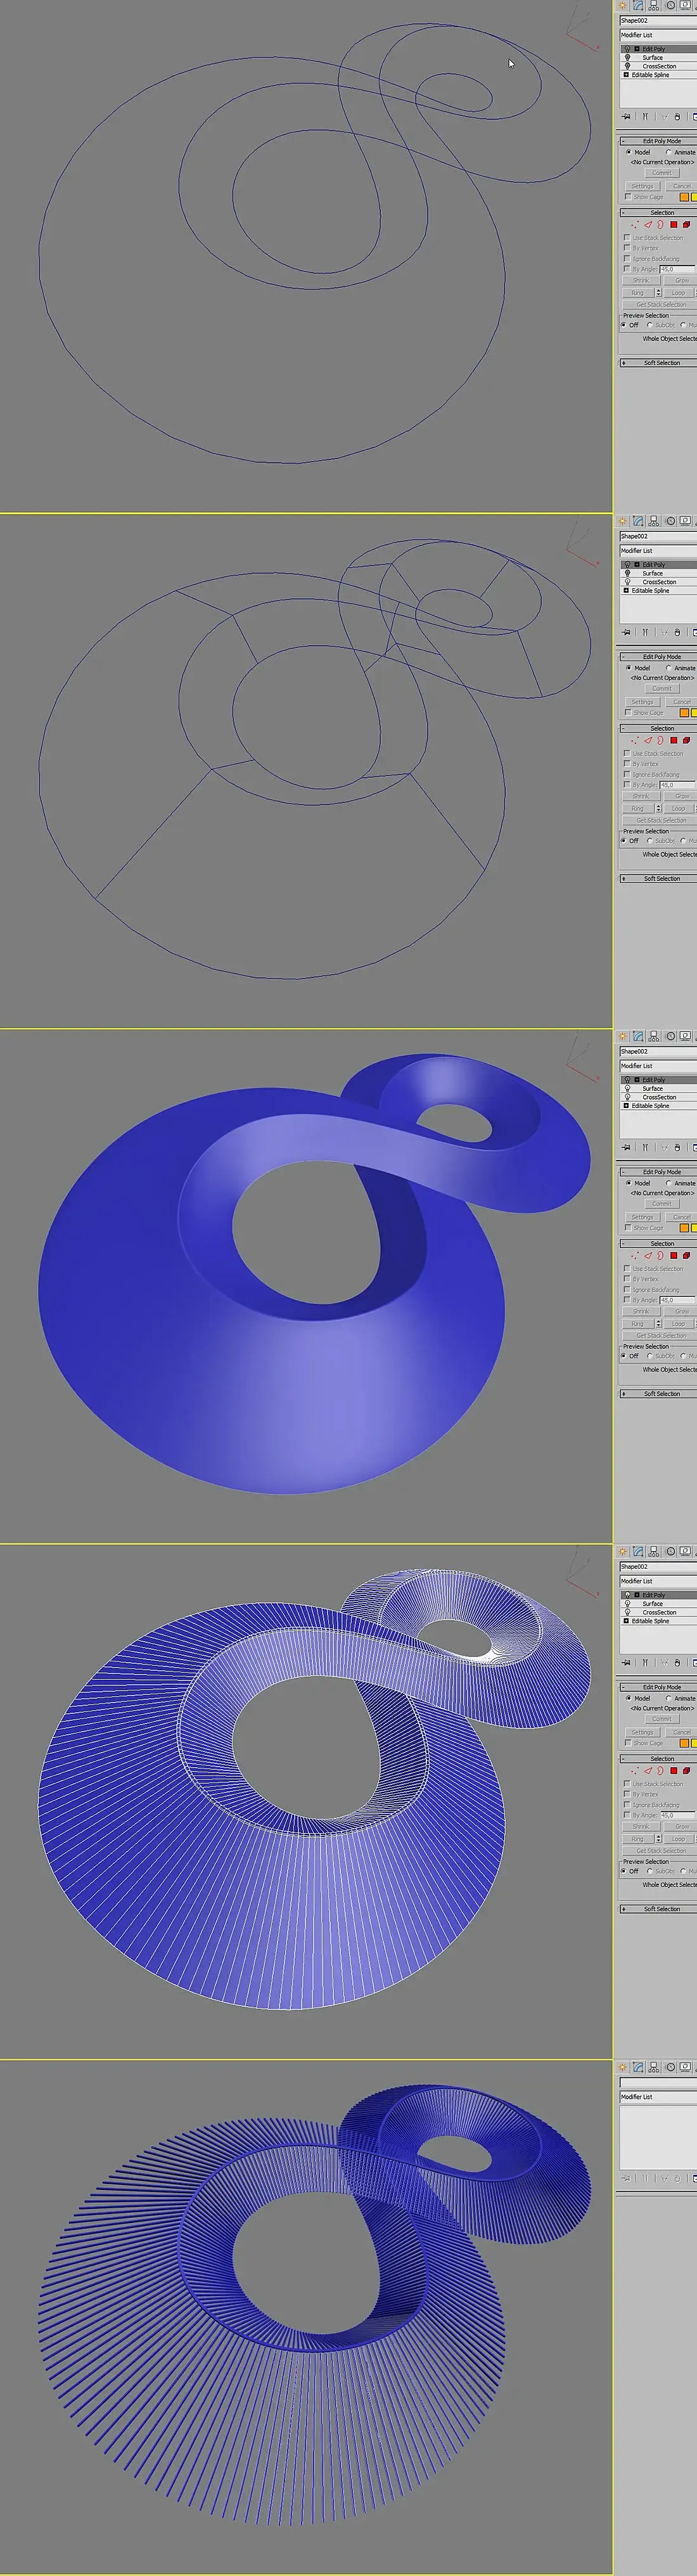Expand the Soft Selection rollout in the fourth panel
Viewport: 697px width, 2576px height.
click(658, 1909)
